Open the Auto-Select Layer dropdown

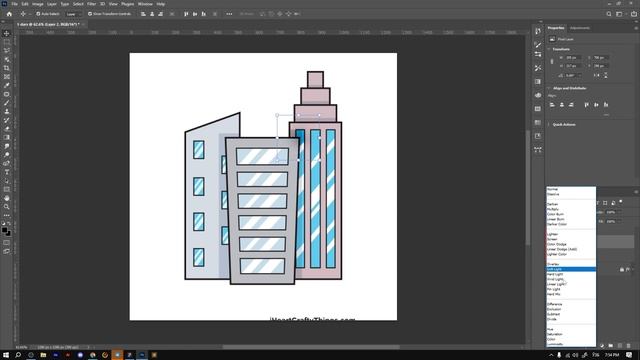pyautogui.click(x=73, y=14)
